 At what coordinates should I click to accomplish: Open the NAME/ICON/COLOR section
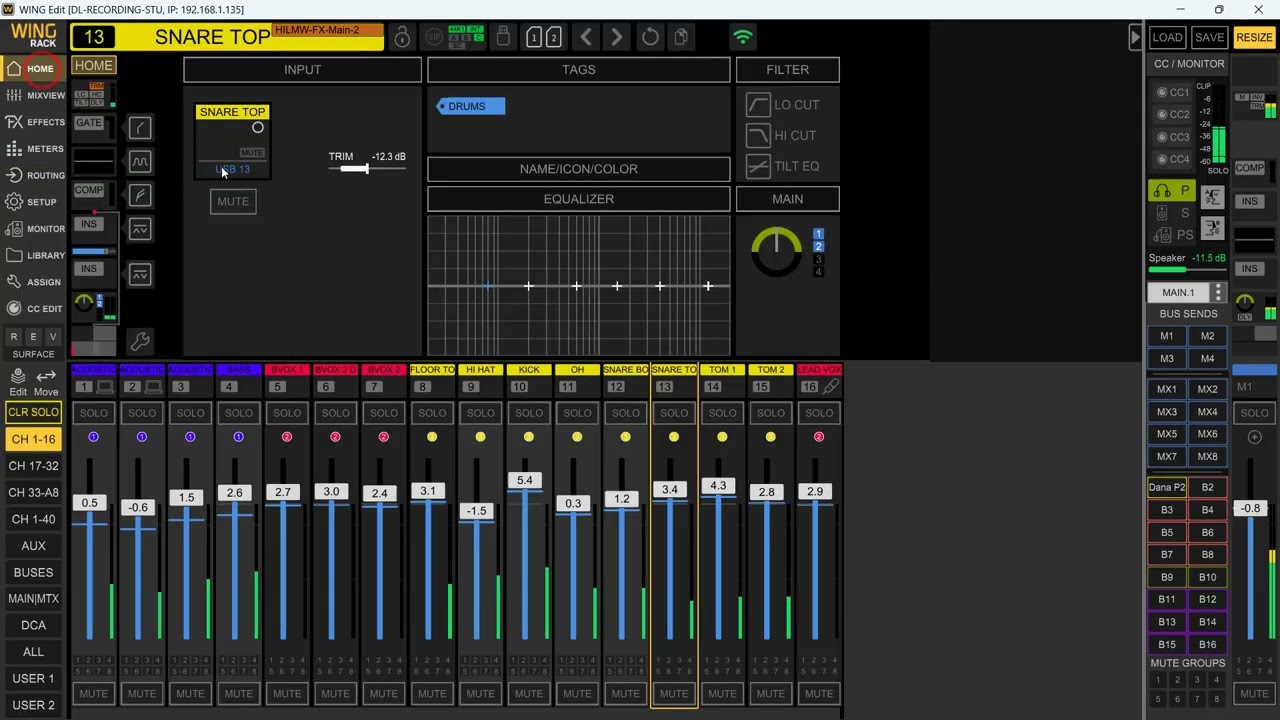pyautogui.click(x=578, y=169)
